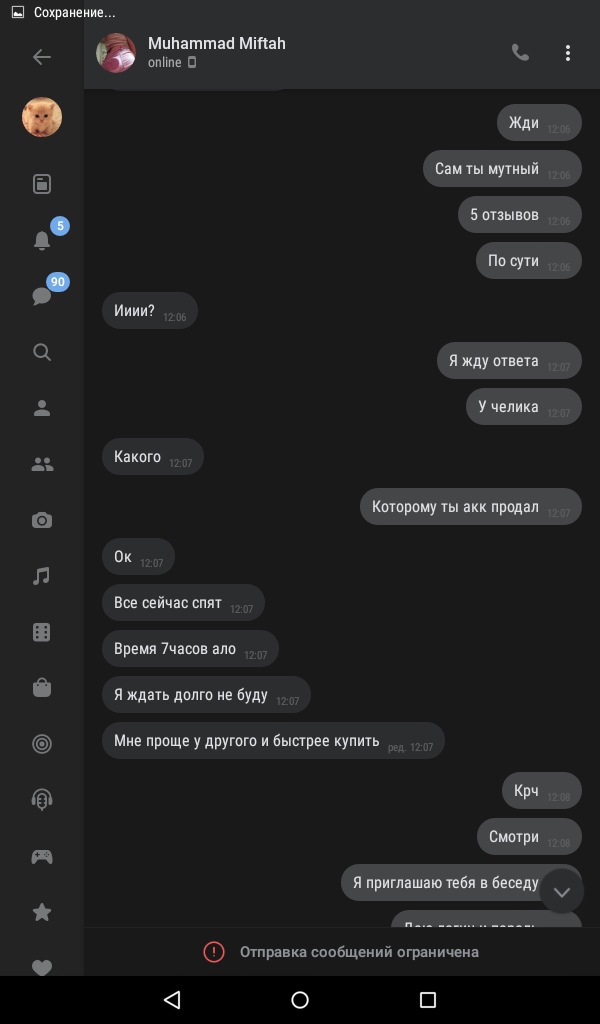
Task: Tap Android home circle button
Action: click(x=300, y=1000)
